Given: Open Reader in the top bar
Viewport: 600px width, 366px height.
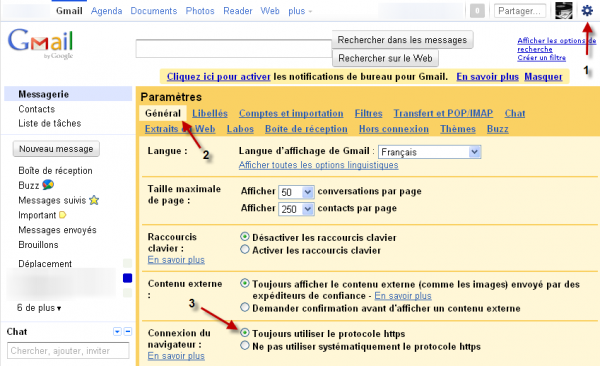Looking at the screenshot, I should point(238,11).
